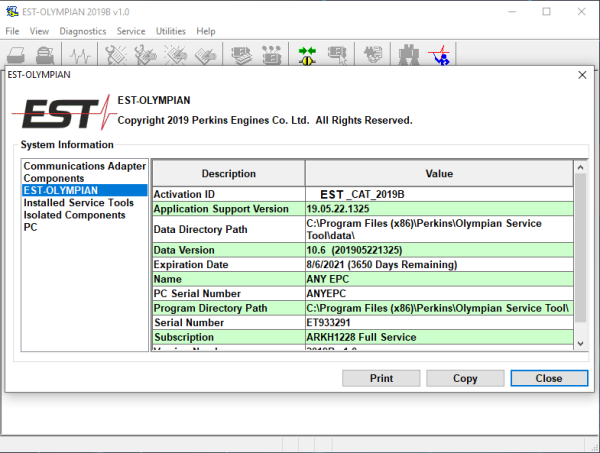Open the Diagnostics menu
This screenshot has height=453, width=600.
pos(83,31)
